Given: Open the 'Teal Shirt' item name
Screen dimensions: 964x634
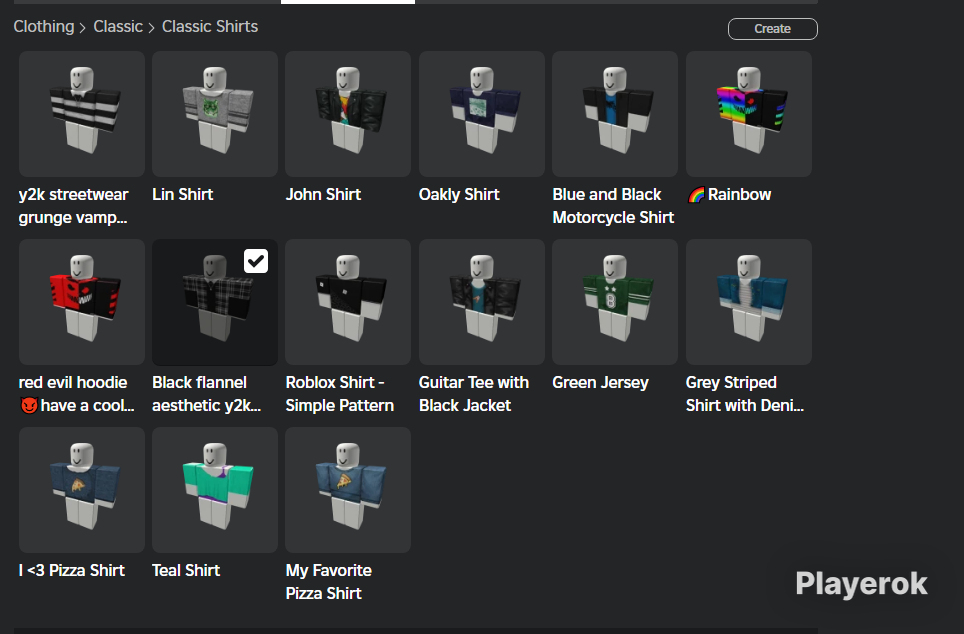Looking at the screenshot, I should 186,571.
